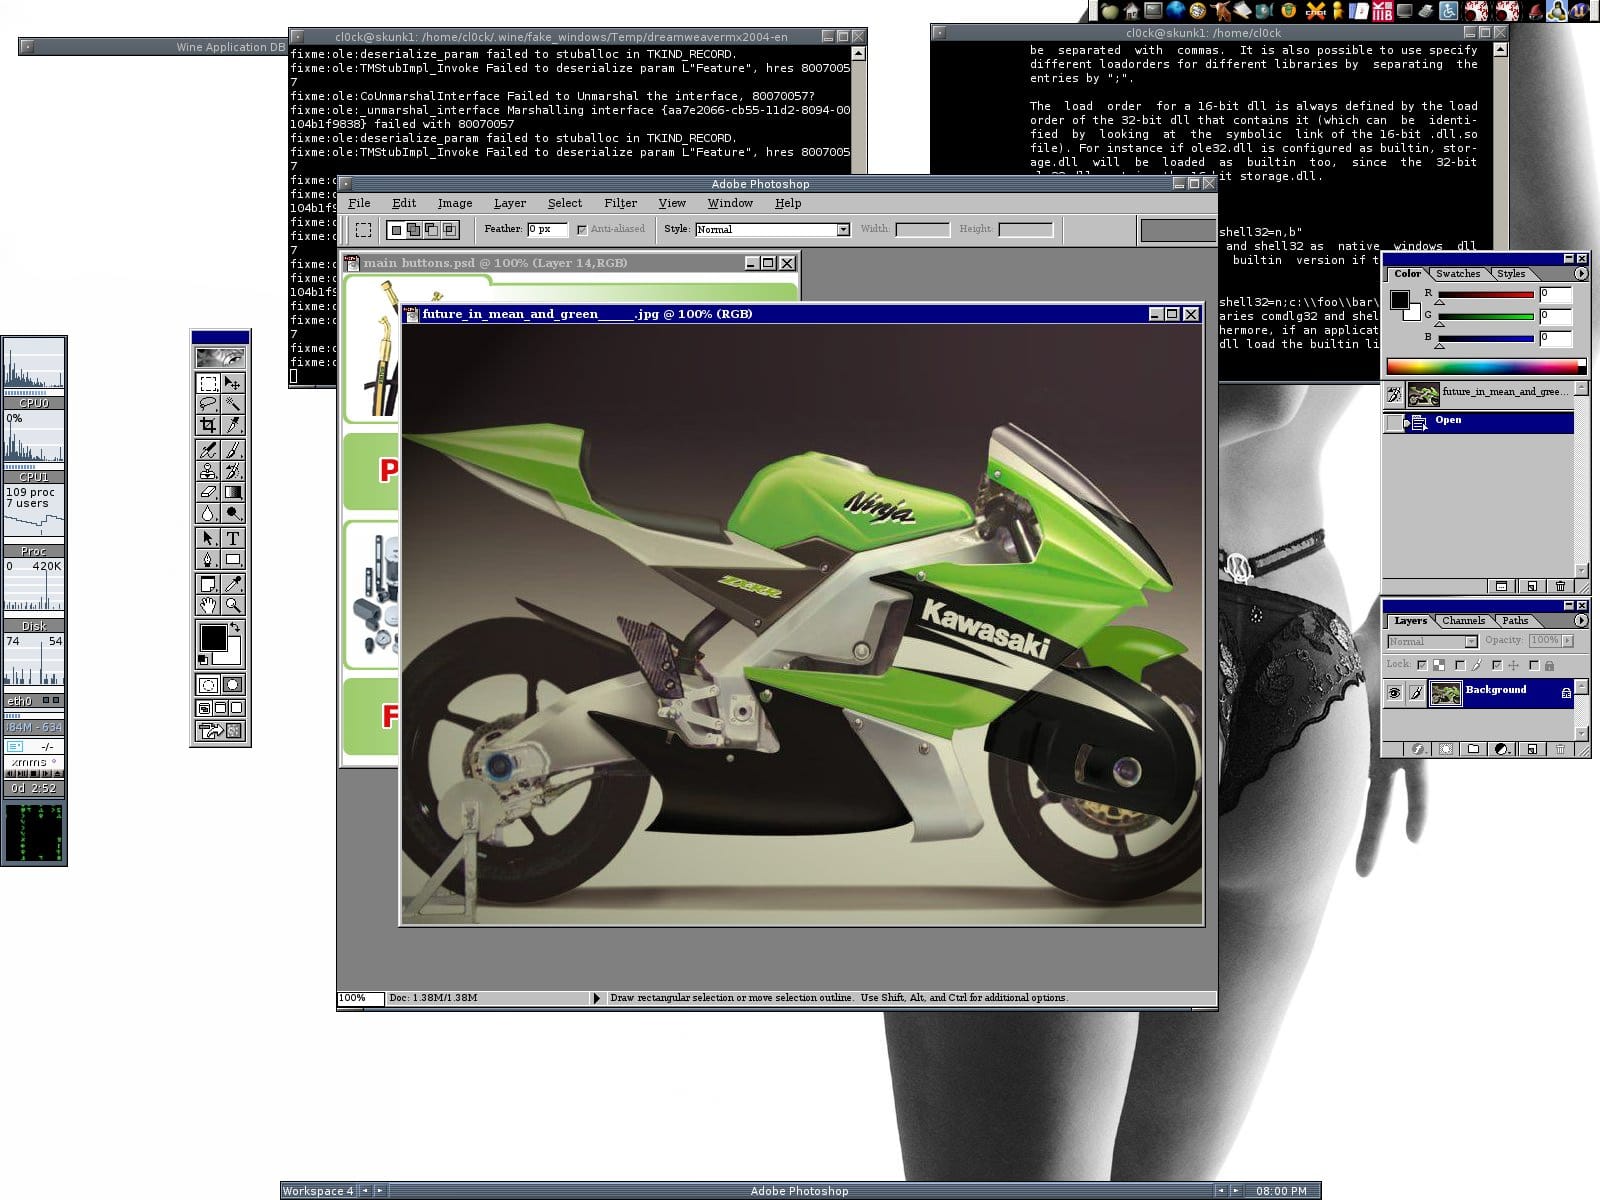Open the new adjustment layer menu

pos(1502,749)
